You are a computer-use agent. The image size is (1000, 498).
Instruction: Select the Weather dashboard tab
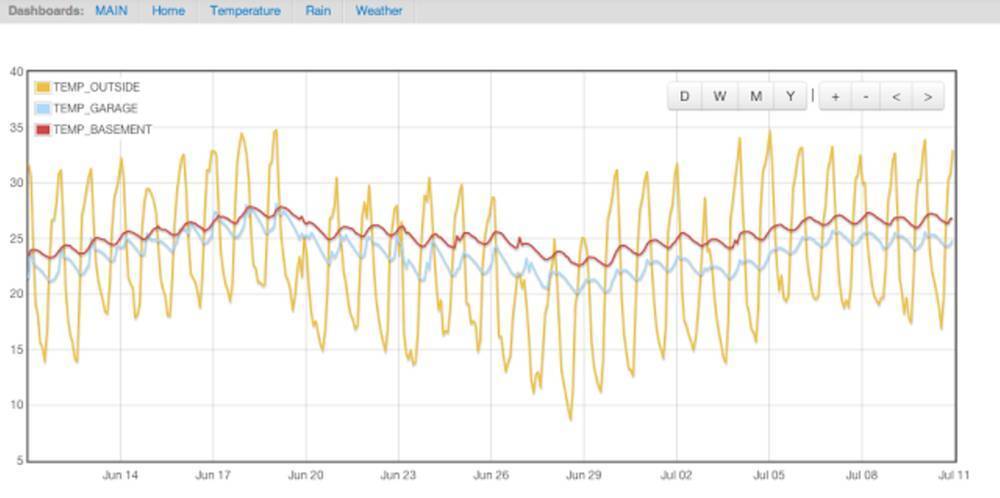point(379,11)
